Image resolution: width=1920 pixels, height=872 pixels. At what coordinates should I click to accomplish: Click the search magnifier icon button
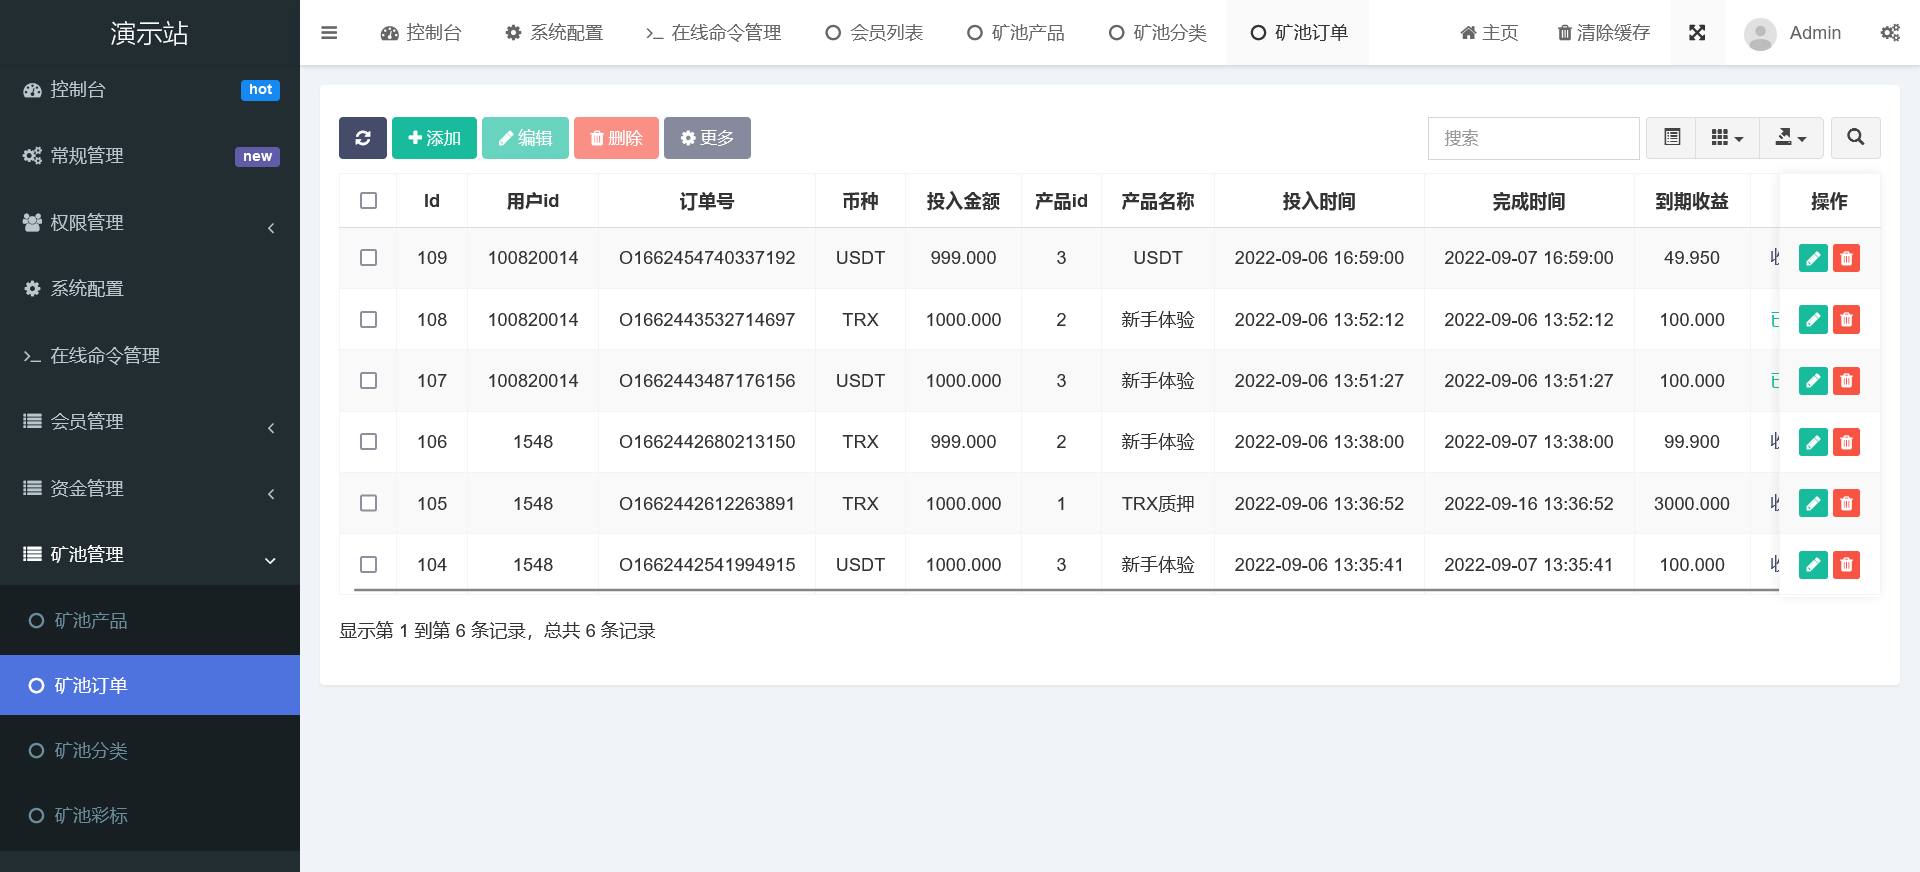1855,138
